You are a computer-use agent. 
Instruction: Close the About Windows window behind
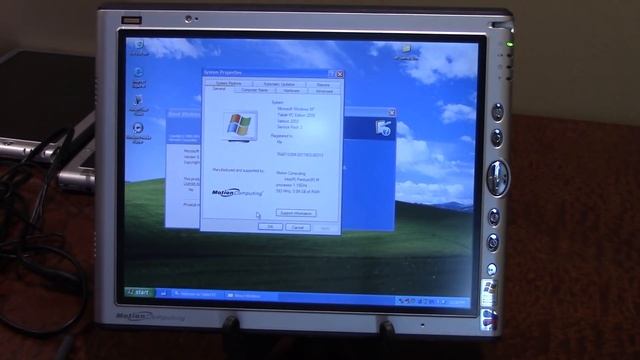[x=391, y=112]
